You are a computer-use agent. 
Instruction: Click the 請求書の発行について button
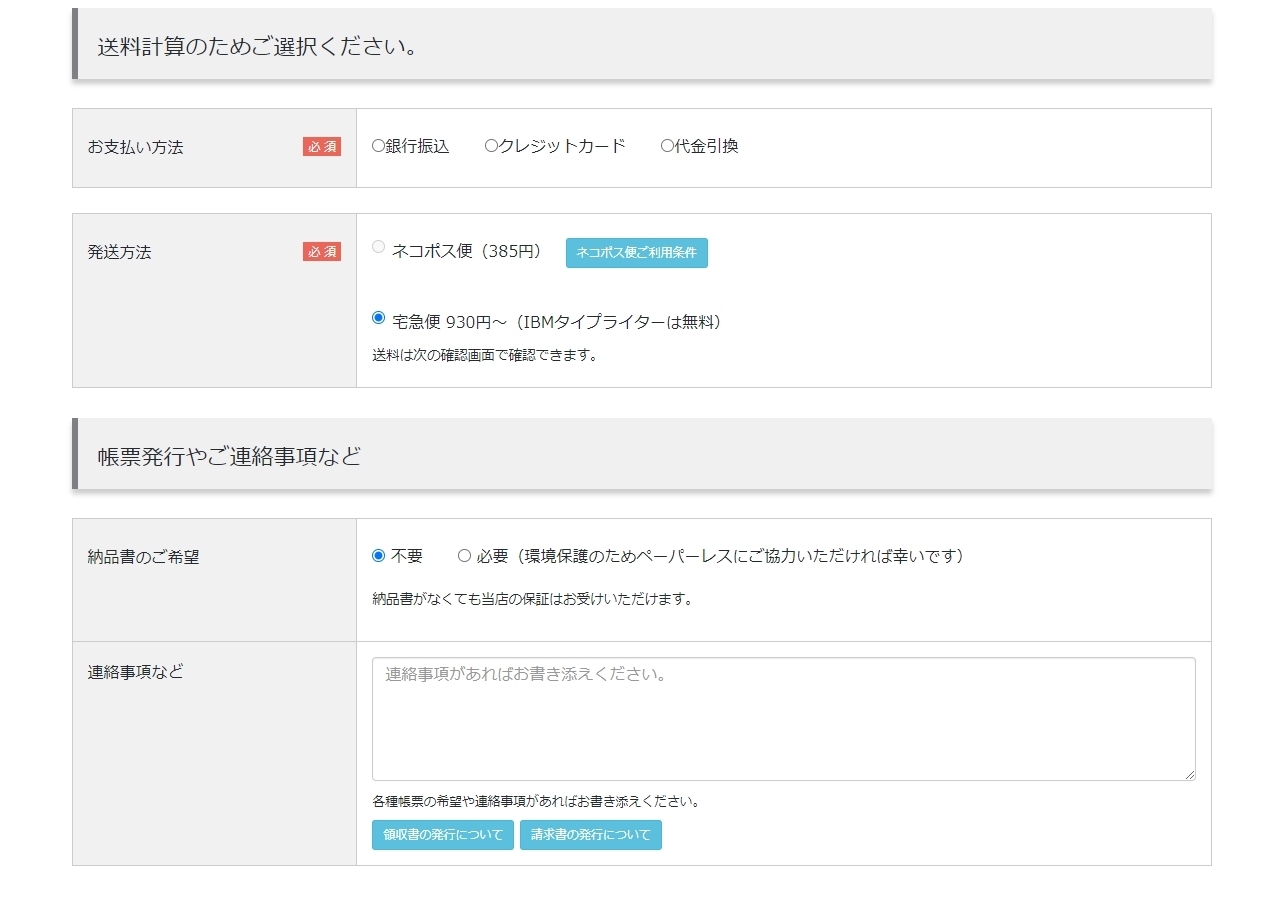590,835
